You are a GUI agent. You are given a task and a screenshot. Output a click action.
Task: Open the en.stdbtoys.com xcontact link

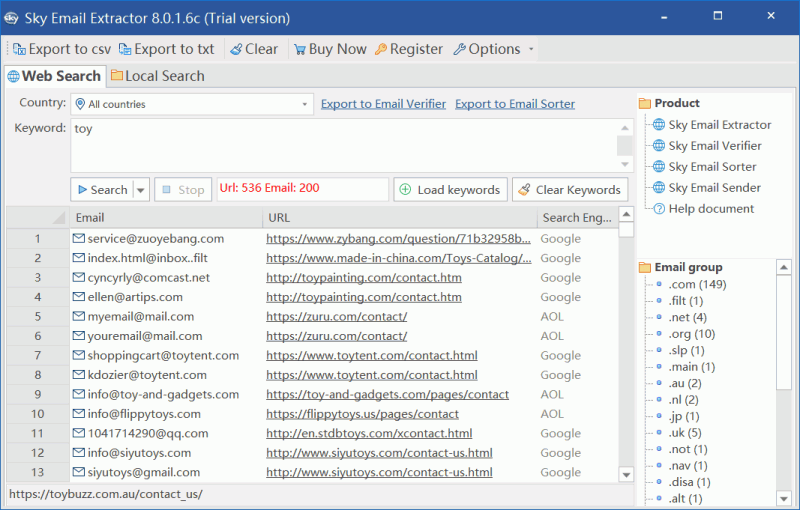click(369, 433)
